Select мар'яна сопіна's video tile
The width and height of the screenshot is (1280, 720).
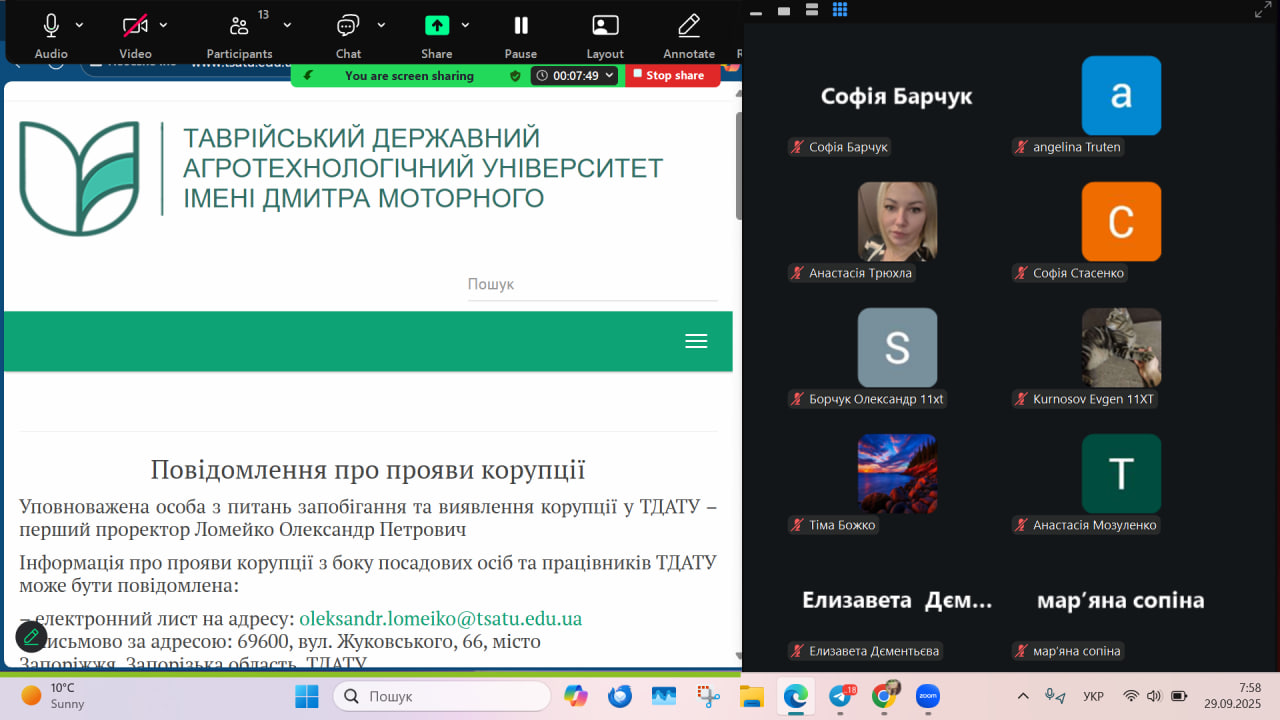click(1121, 600)
